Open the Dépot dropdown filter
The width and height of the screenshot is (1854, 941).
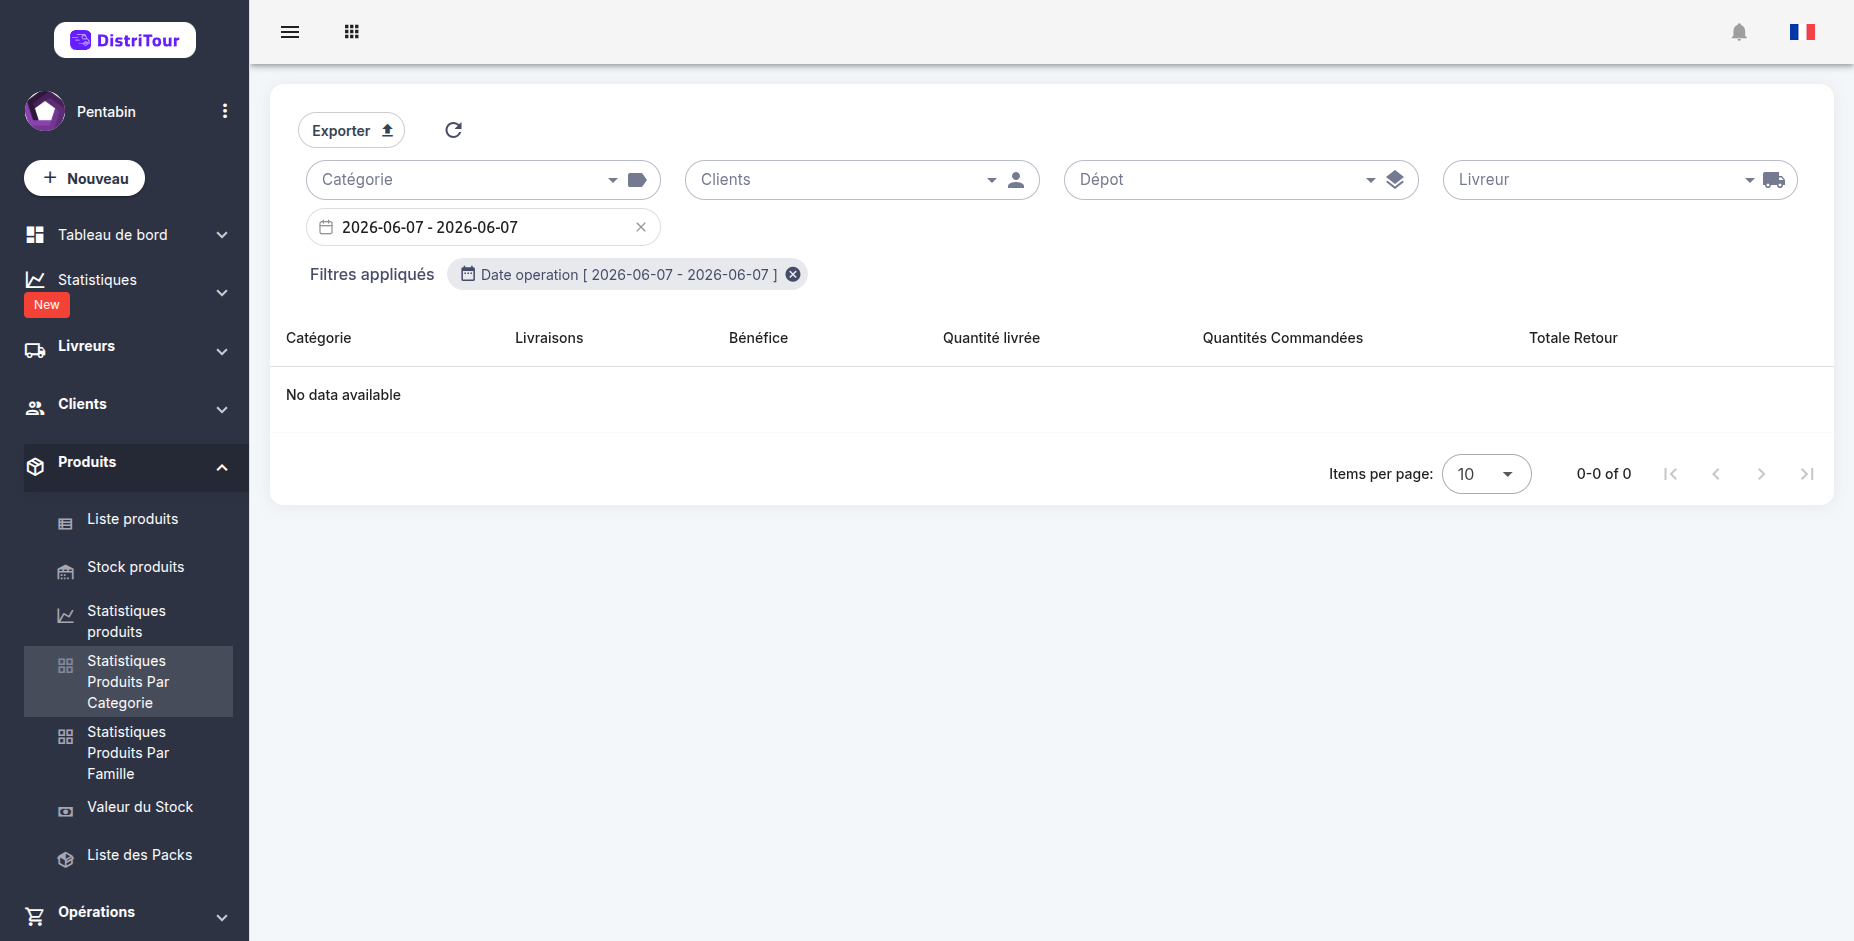click(x=1241, y=180)
